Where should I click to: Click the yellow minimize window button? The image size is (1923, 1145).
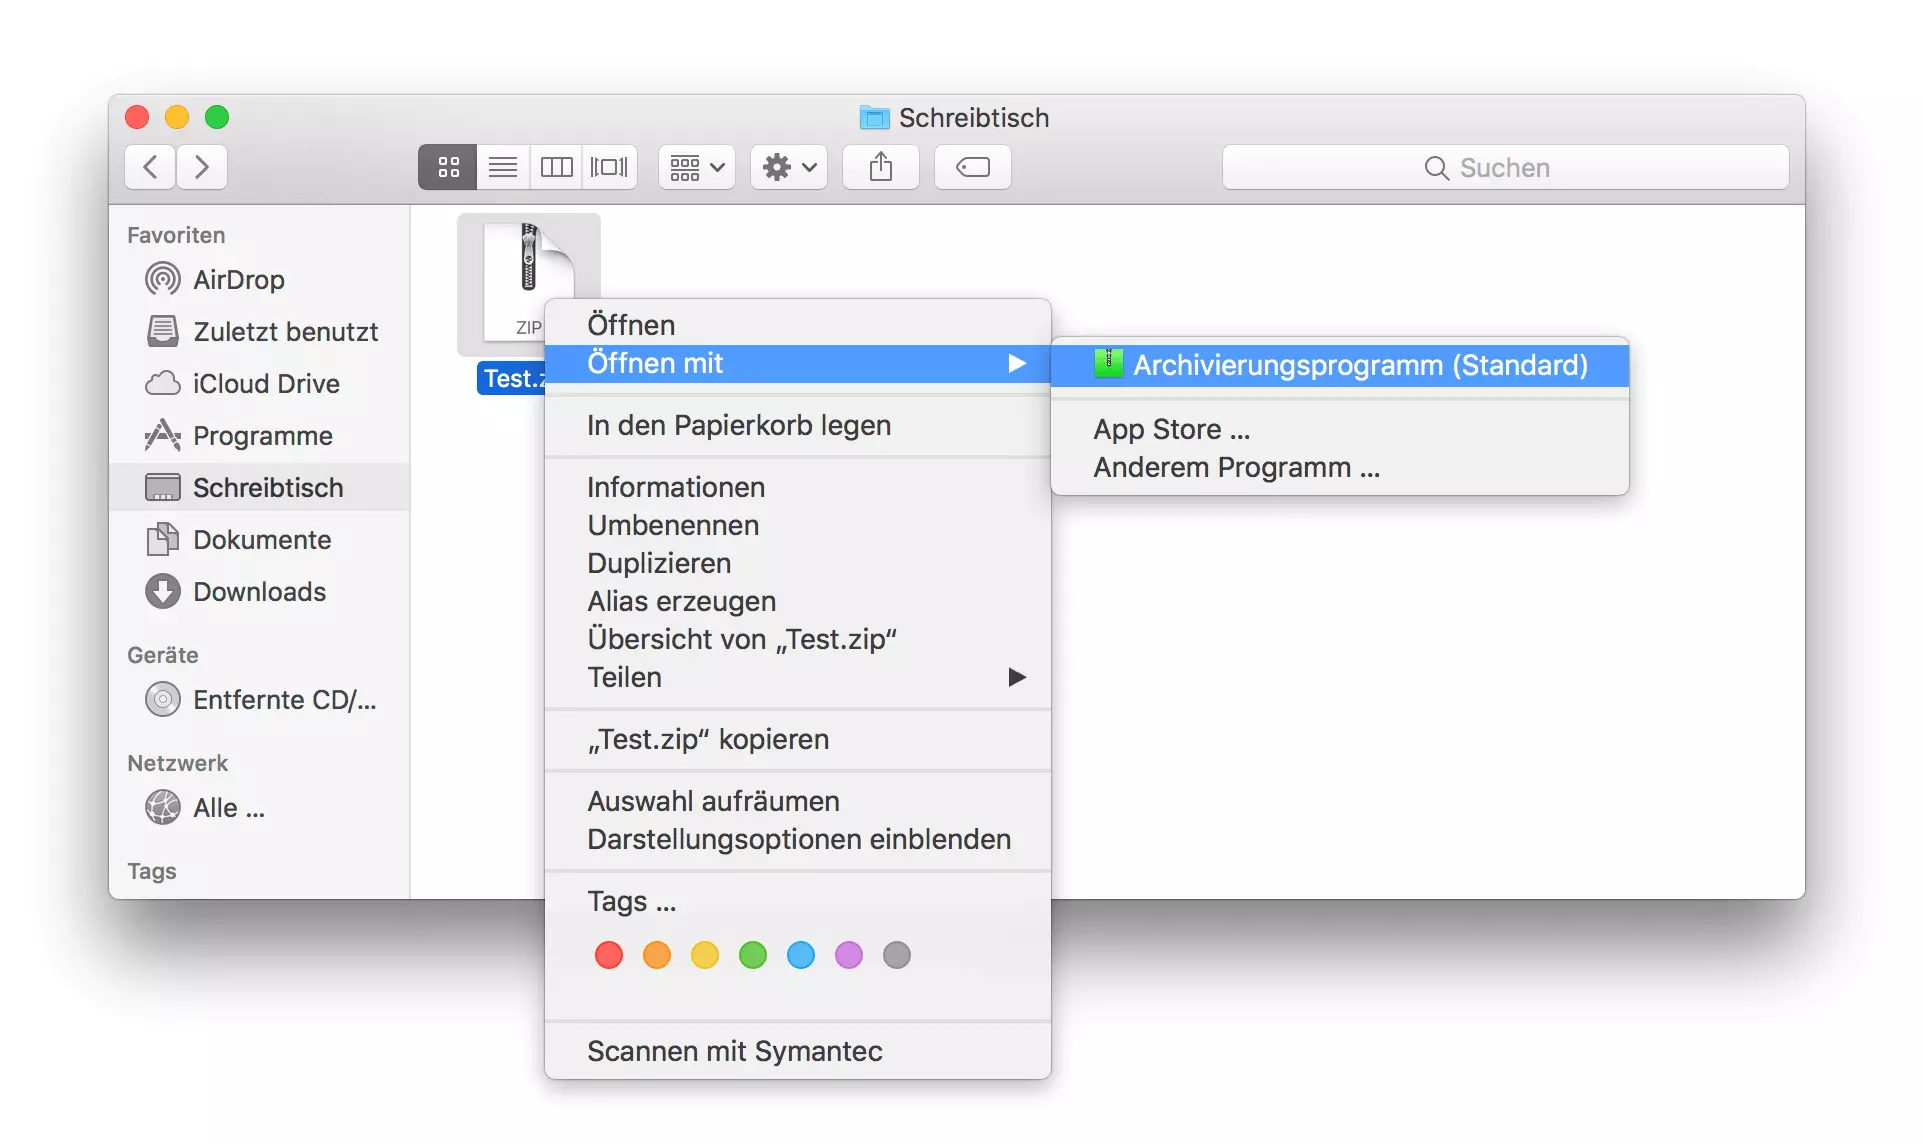click(x=177, y=117)
